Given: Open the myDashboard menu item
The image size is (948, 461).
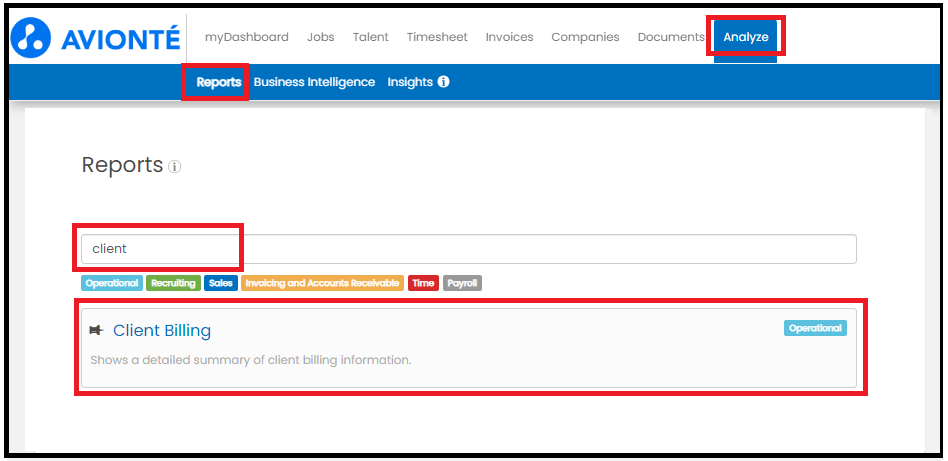Looking at the screenshot, I should (x=247, y=37).
